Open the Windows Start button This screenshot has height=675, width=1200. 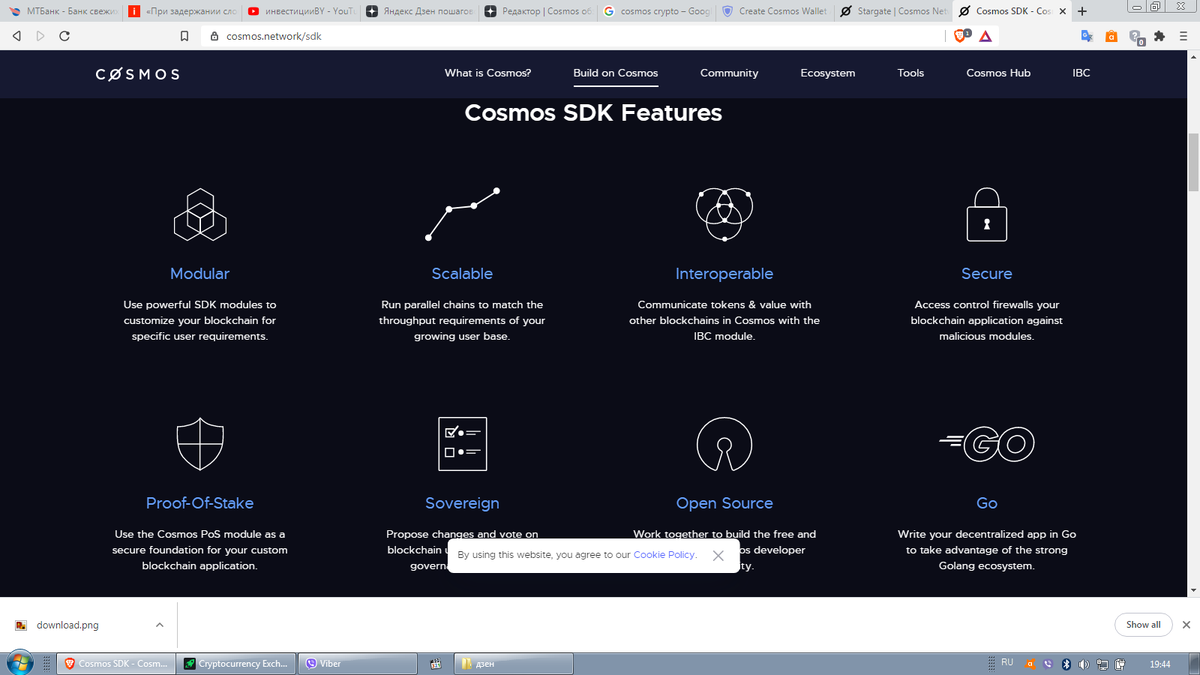(x=20, y=663)
